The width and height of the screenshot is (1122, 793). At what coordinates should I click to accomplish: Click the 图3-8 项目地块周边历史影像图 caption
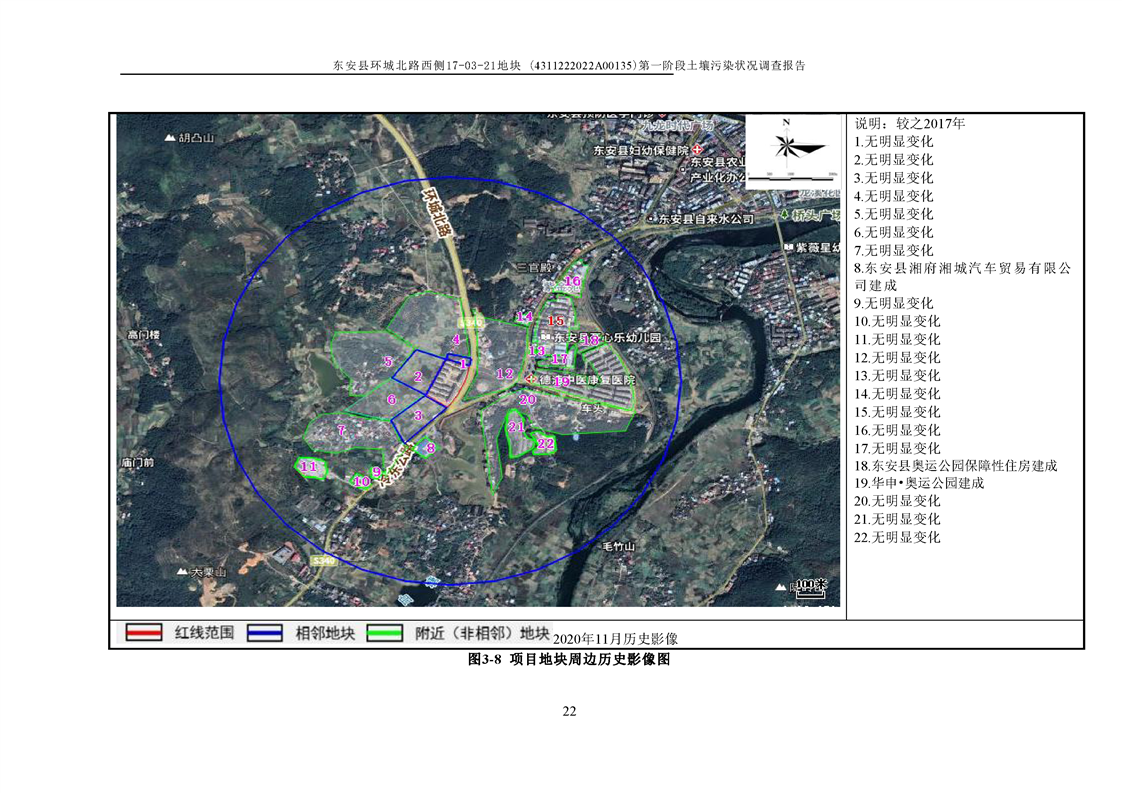pyautogui.click(x=568, y=661)
